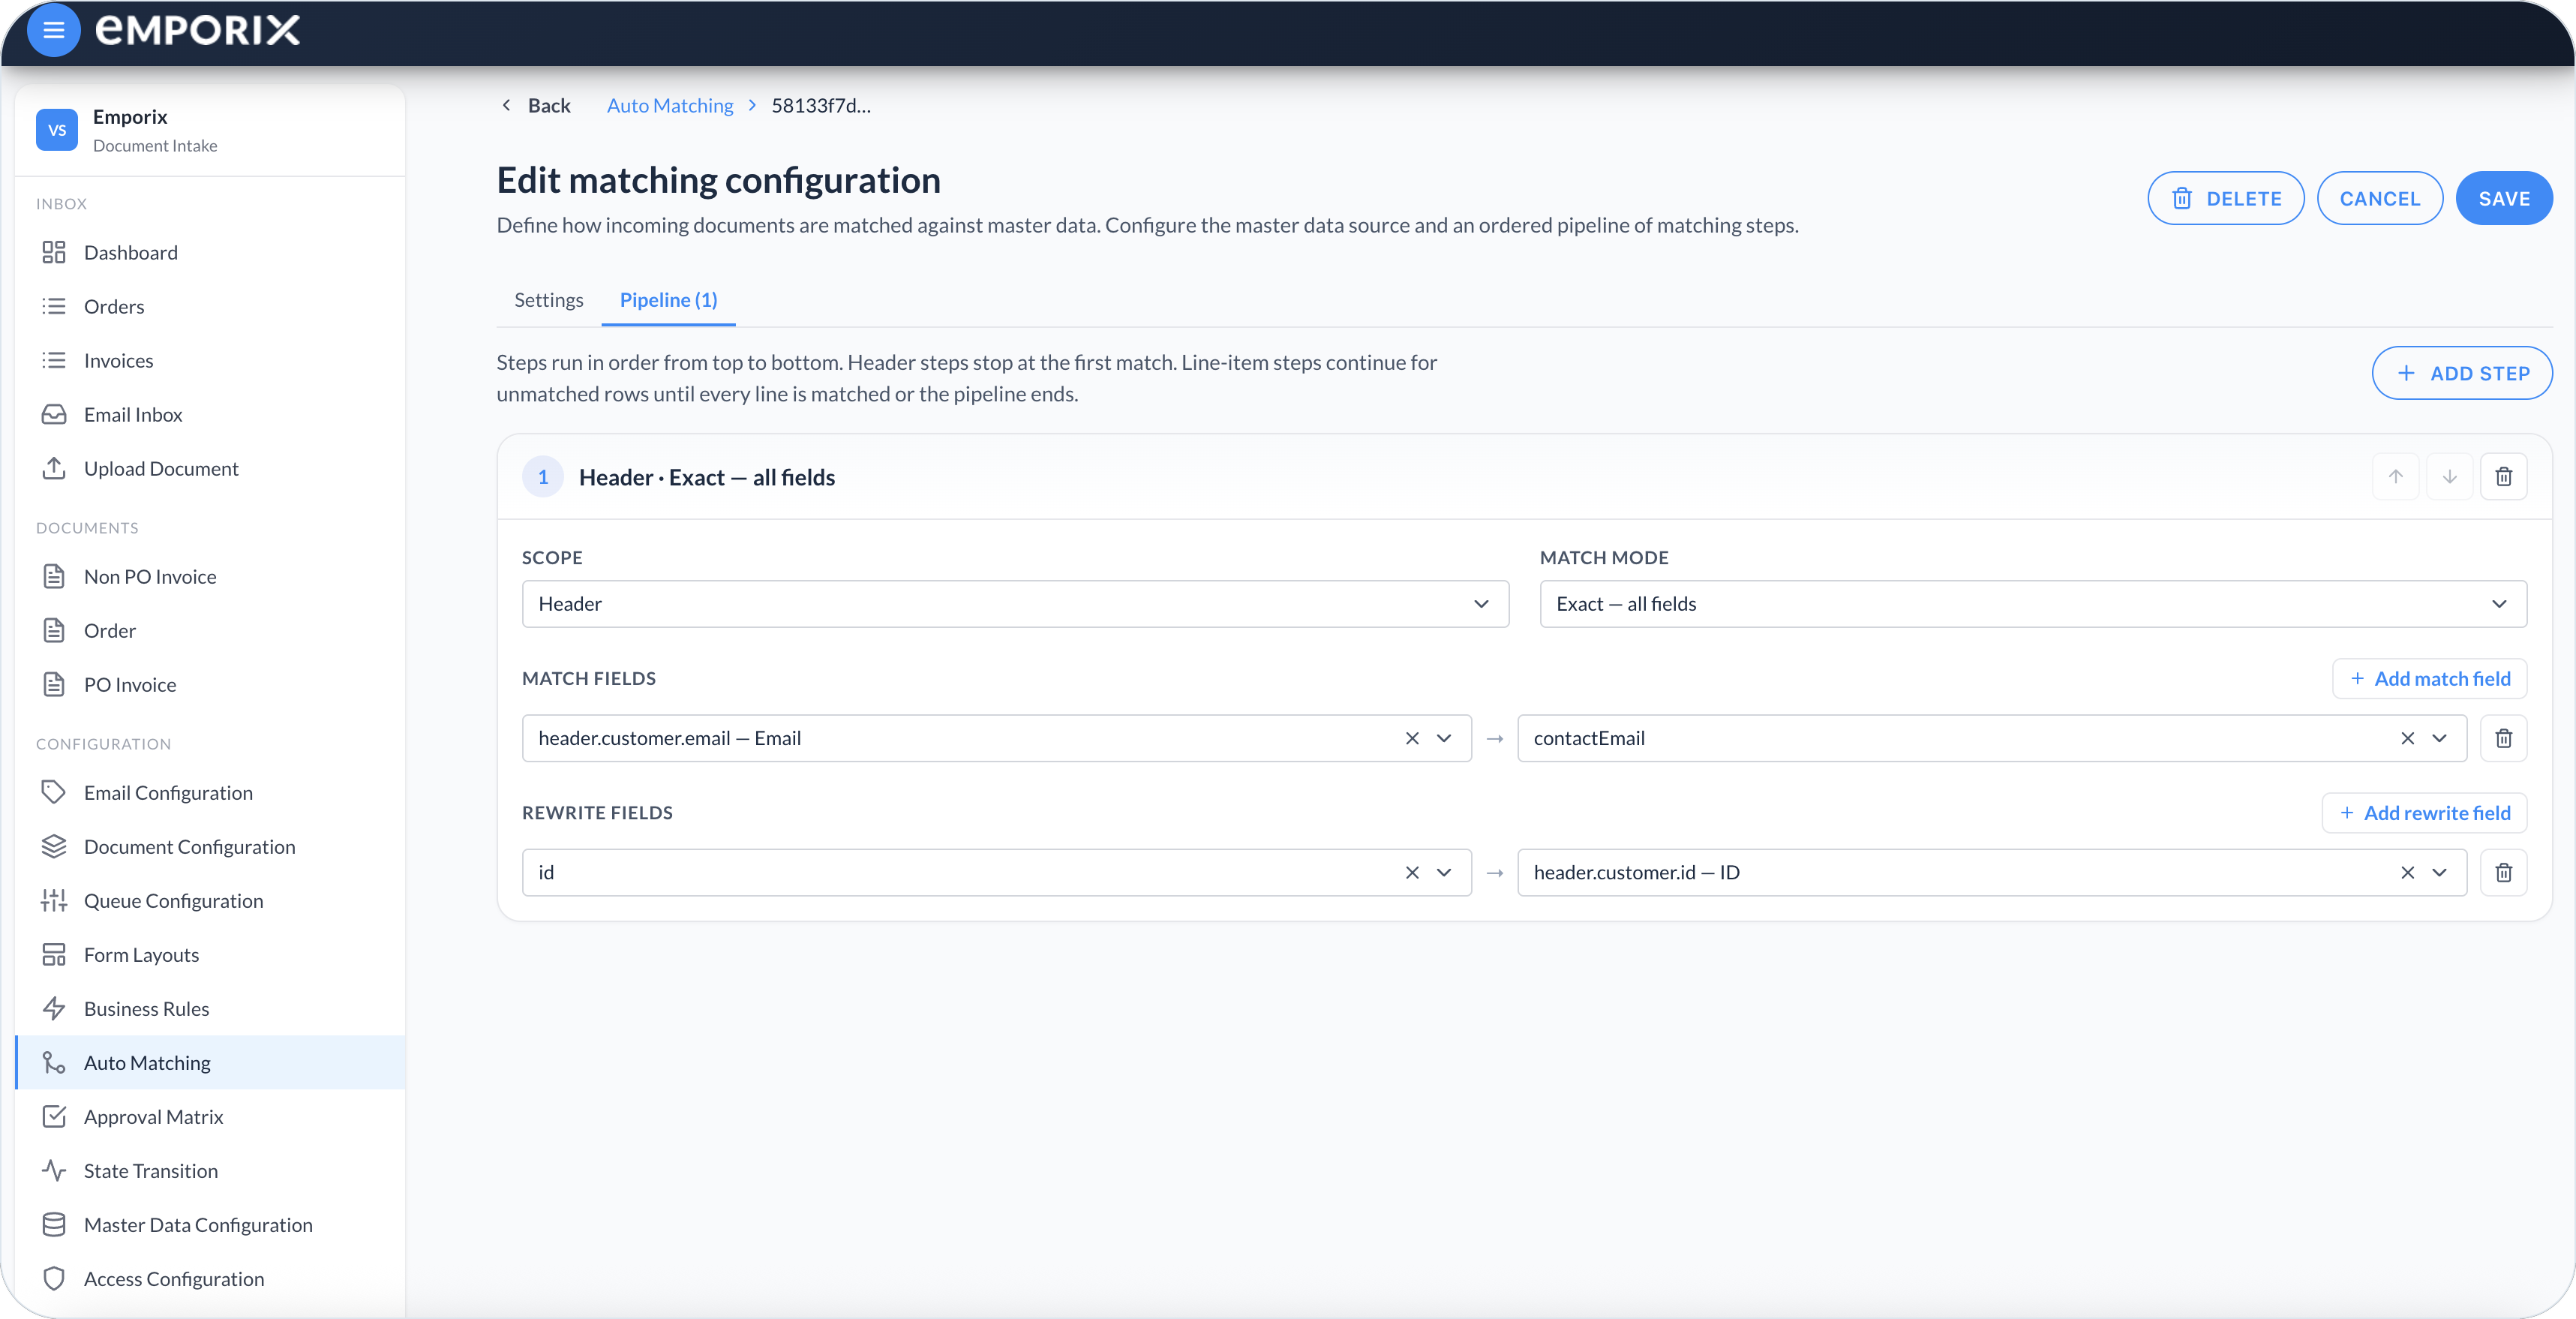Click Add Step button
This screenshot has height=1319, width=2576.
(2461, 373)
